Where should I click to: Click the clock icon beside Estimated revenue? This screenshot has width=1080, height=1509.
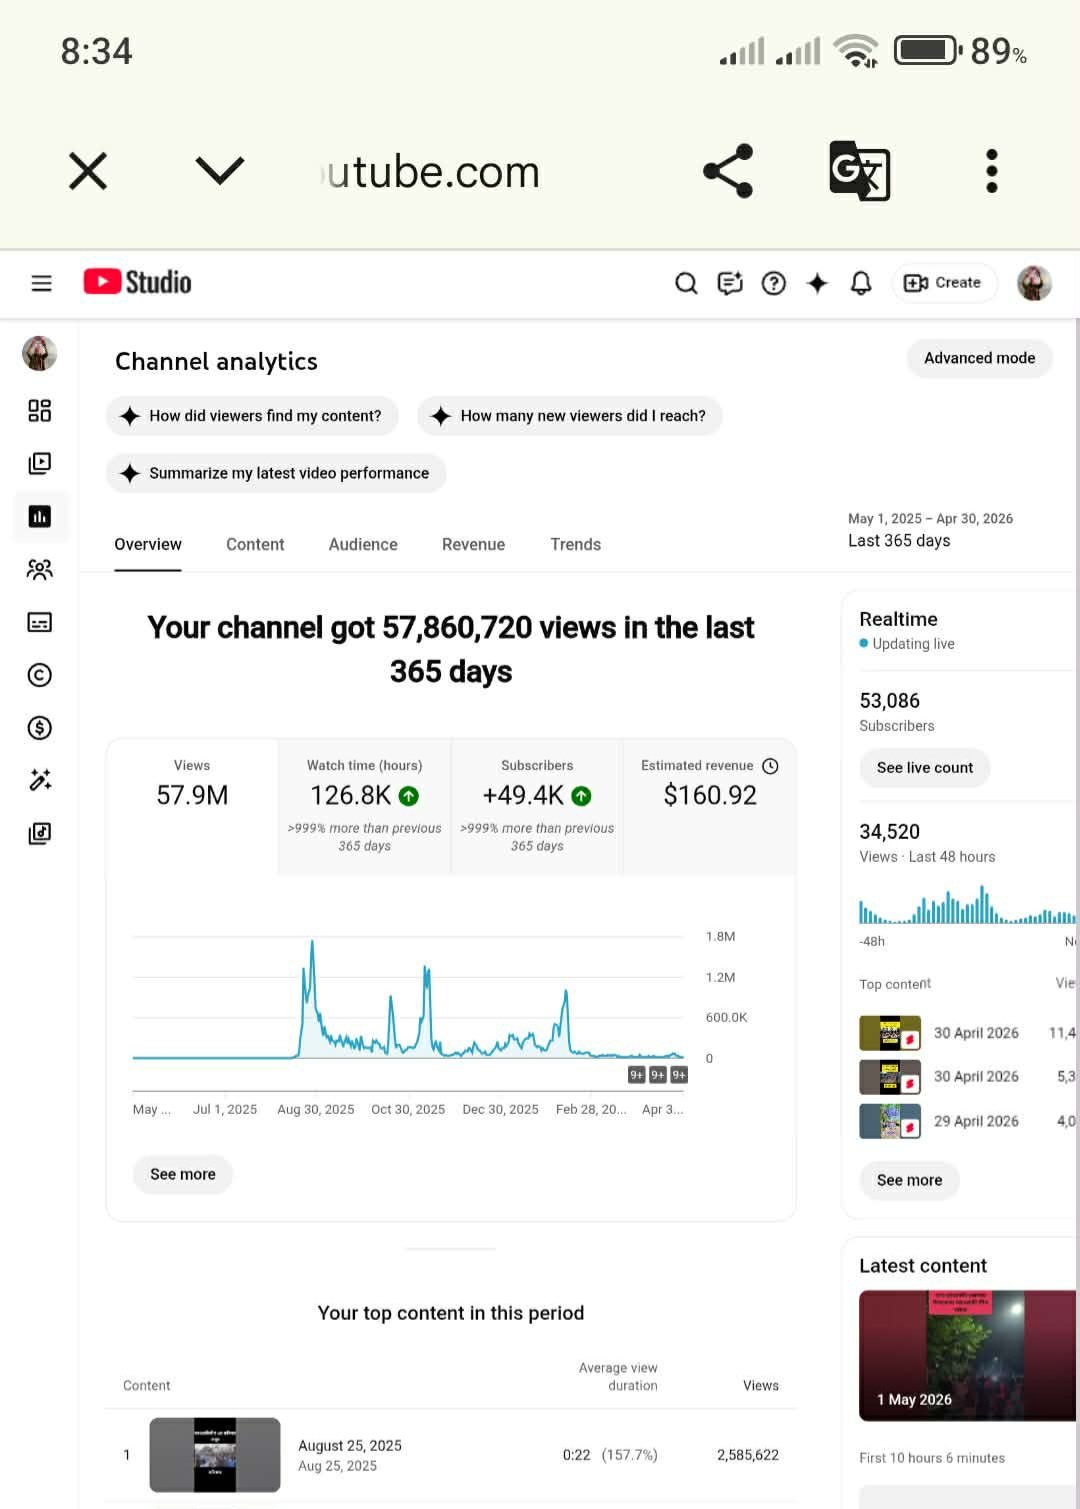[770, 766]
